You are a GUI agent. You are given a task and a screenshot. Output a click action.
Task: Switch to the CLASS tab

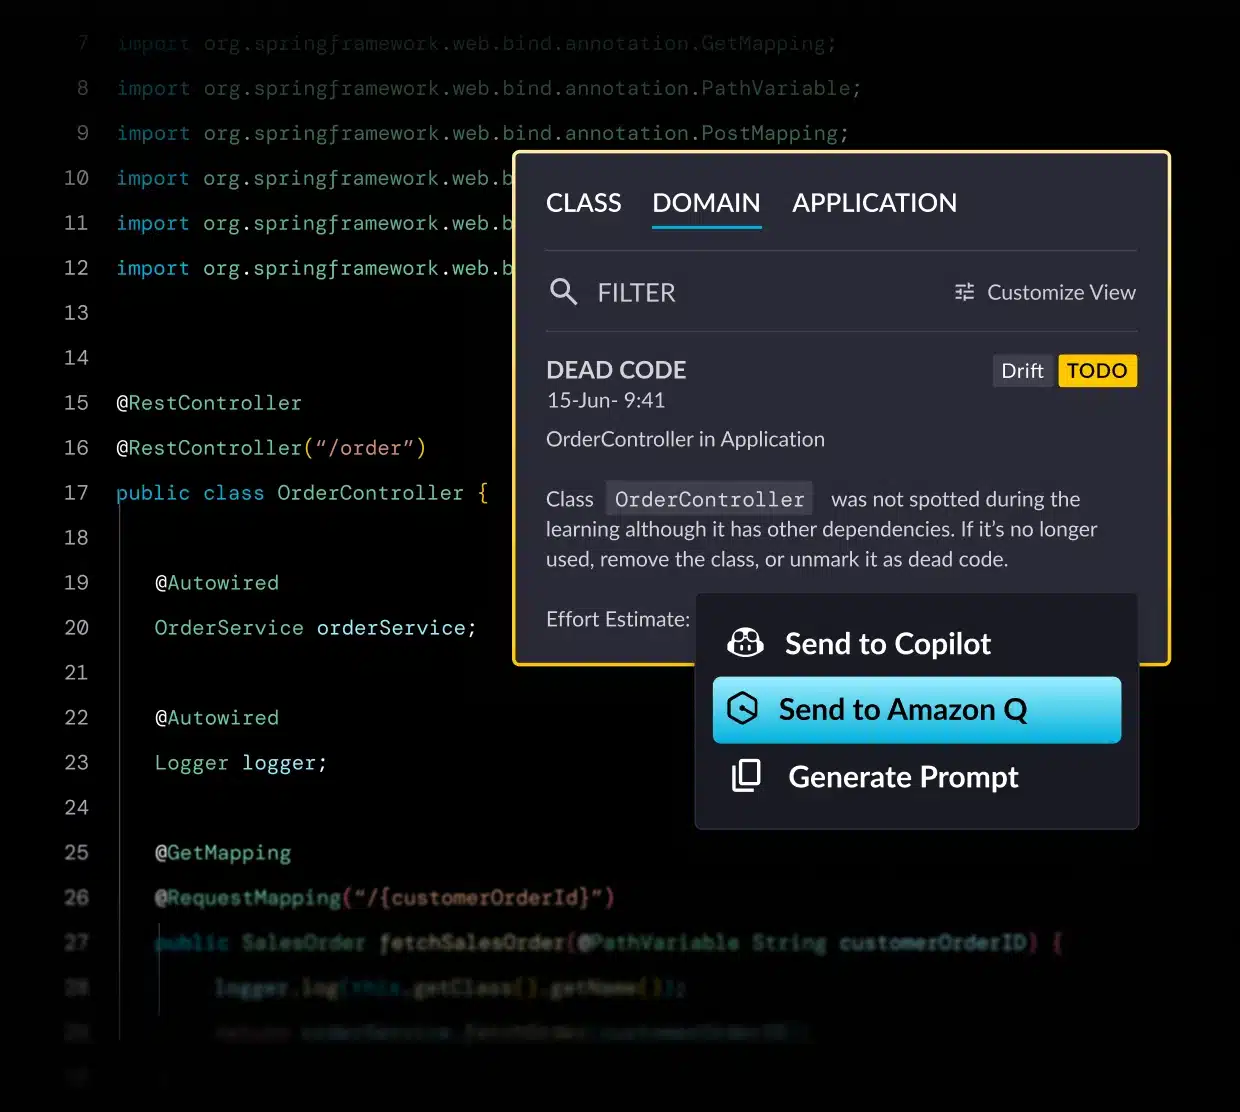tap(583, 203)
